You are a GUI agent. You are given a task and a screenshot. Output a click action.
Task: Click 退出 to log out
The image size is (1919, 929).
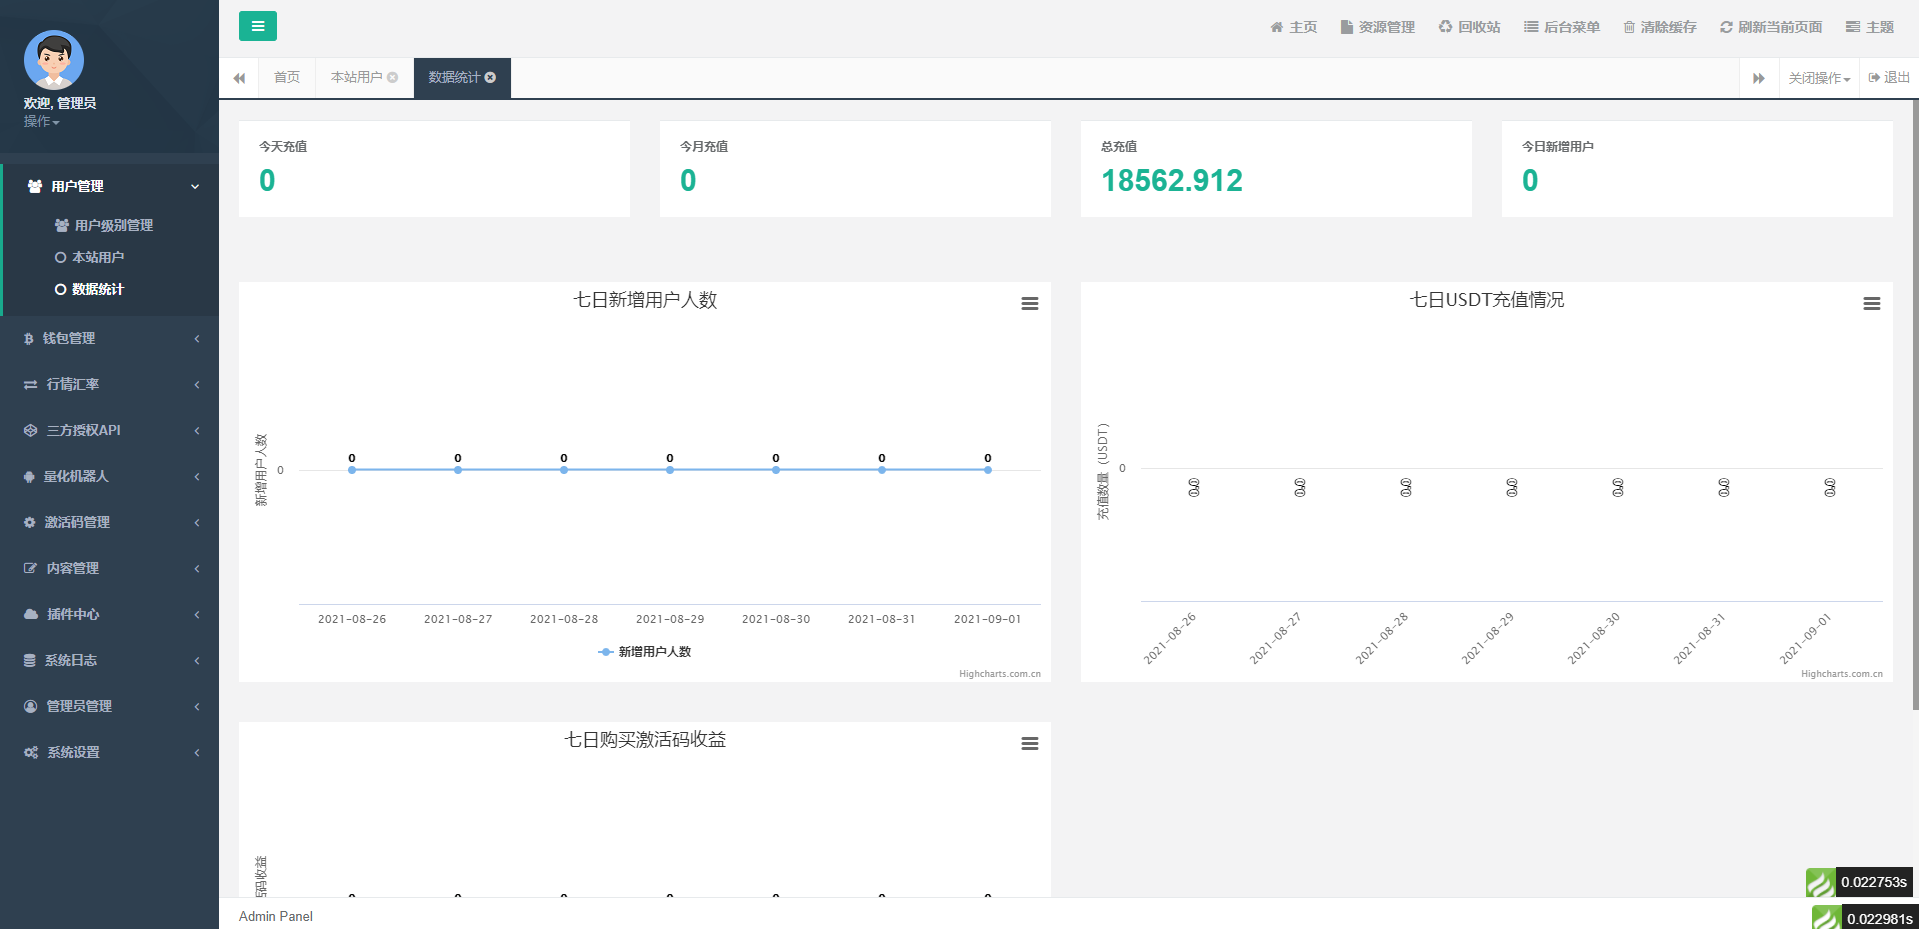[x=1888, y=77]
